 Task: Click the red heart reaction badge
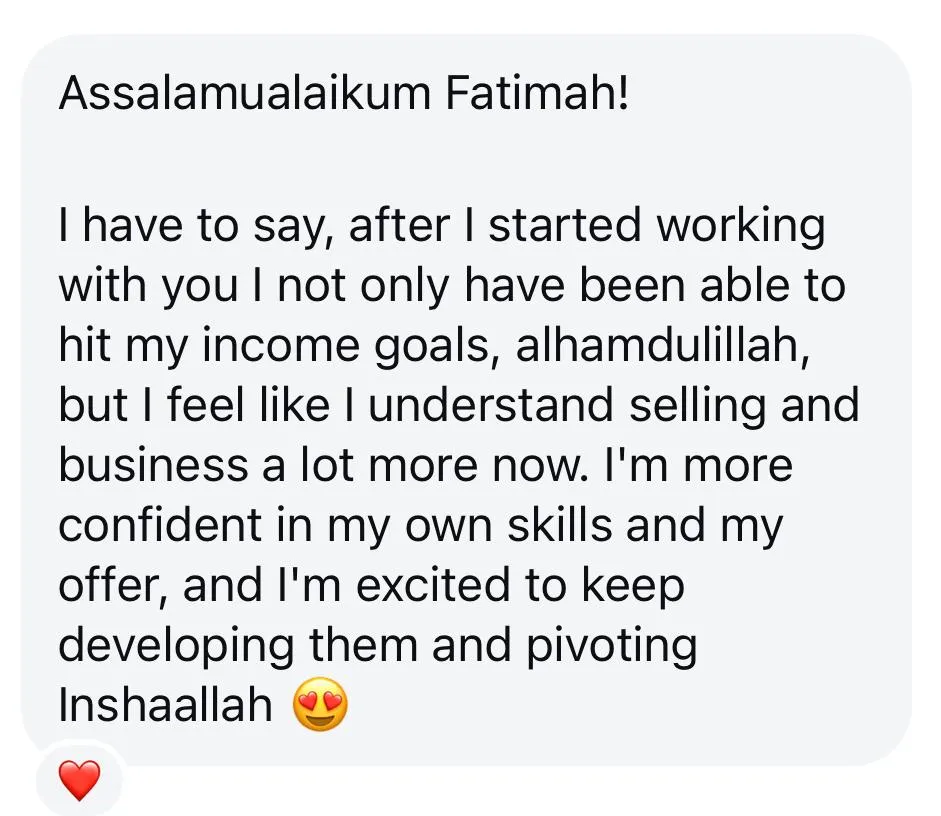79,780
